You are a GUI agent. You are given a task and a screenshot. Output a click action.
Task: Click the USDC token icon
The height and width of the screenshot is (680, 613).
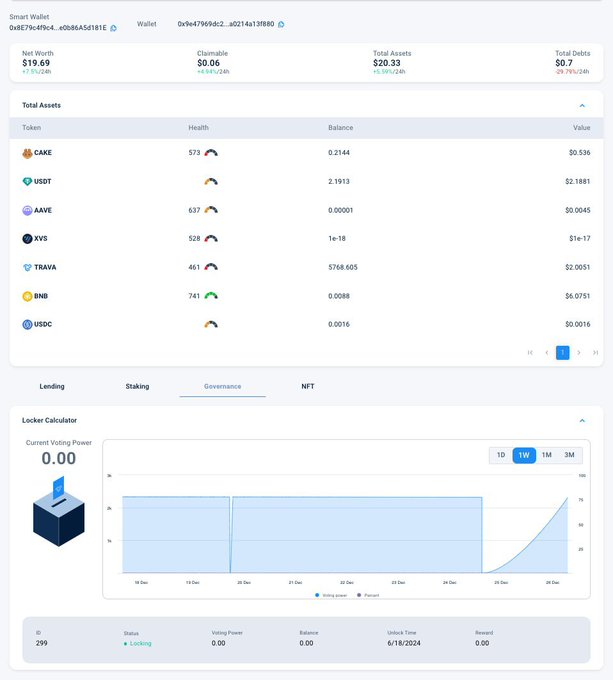tap(27, 324)
